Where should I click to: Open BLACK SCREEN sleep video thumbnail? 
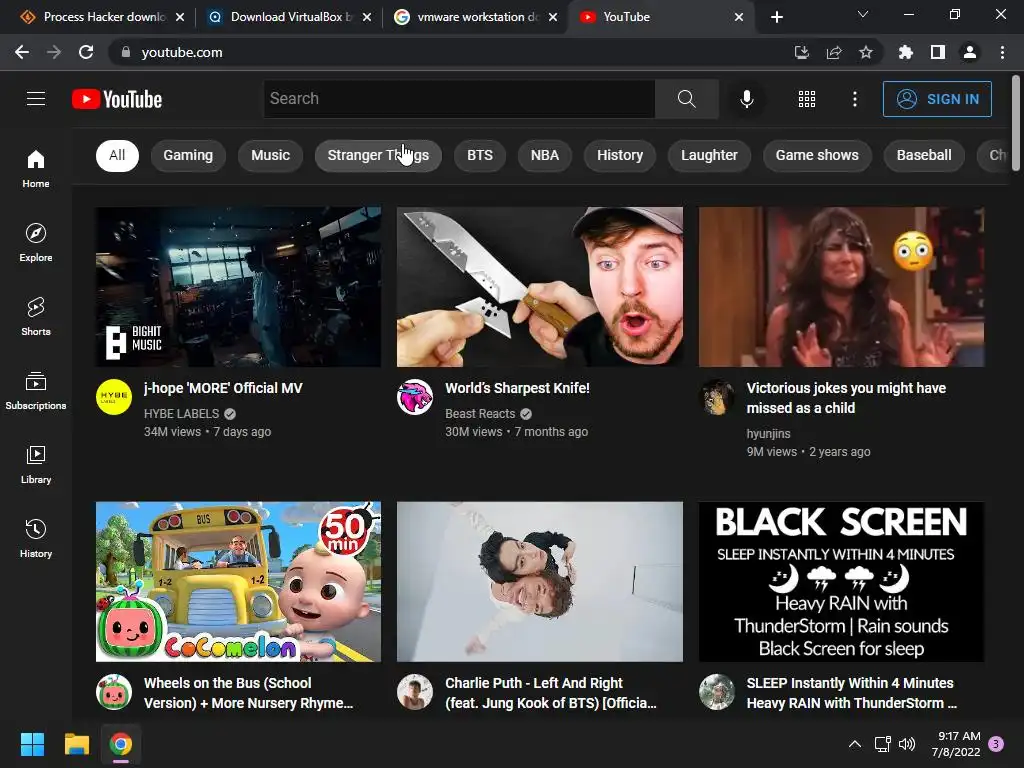tap(841, 581)
